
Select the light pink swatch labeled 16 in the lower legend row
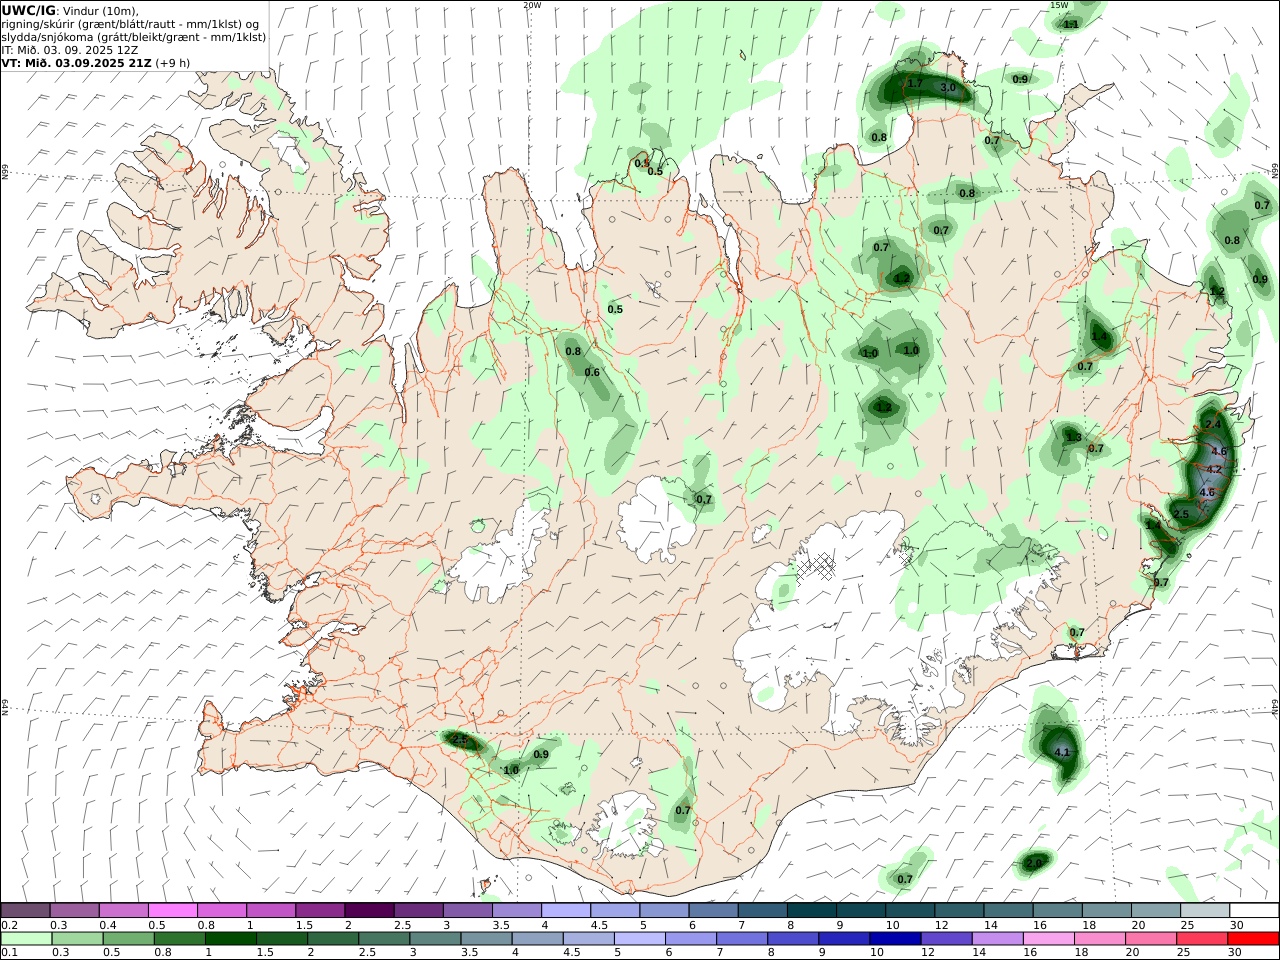(x=1048, y=938)
